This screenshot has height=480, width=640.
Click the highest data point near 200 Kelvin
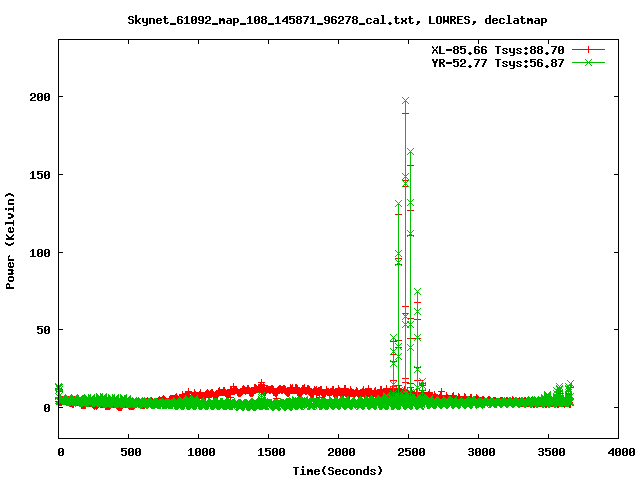(x=405, y=101)
